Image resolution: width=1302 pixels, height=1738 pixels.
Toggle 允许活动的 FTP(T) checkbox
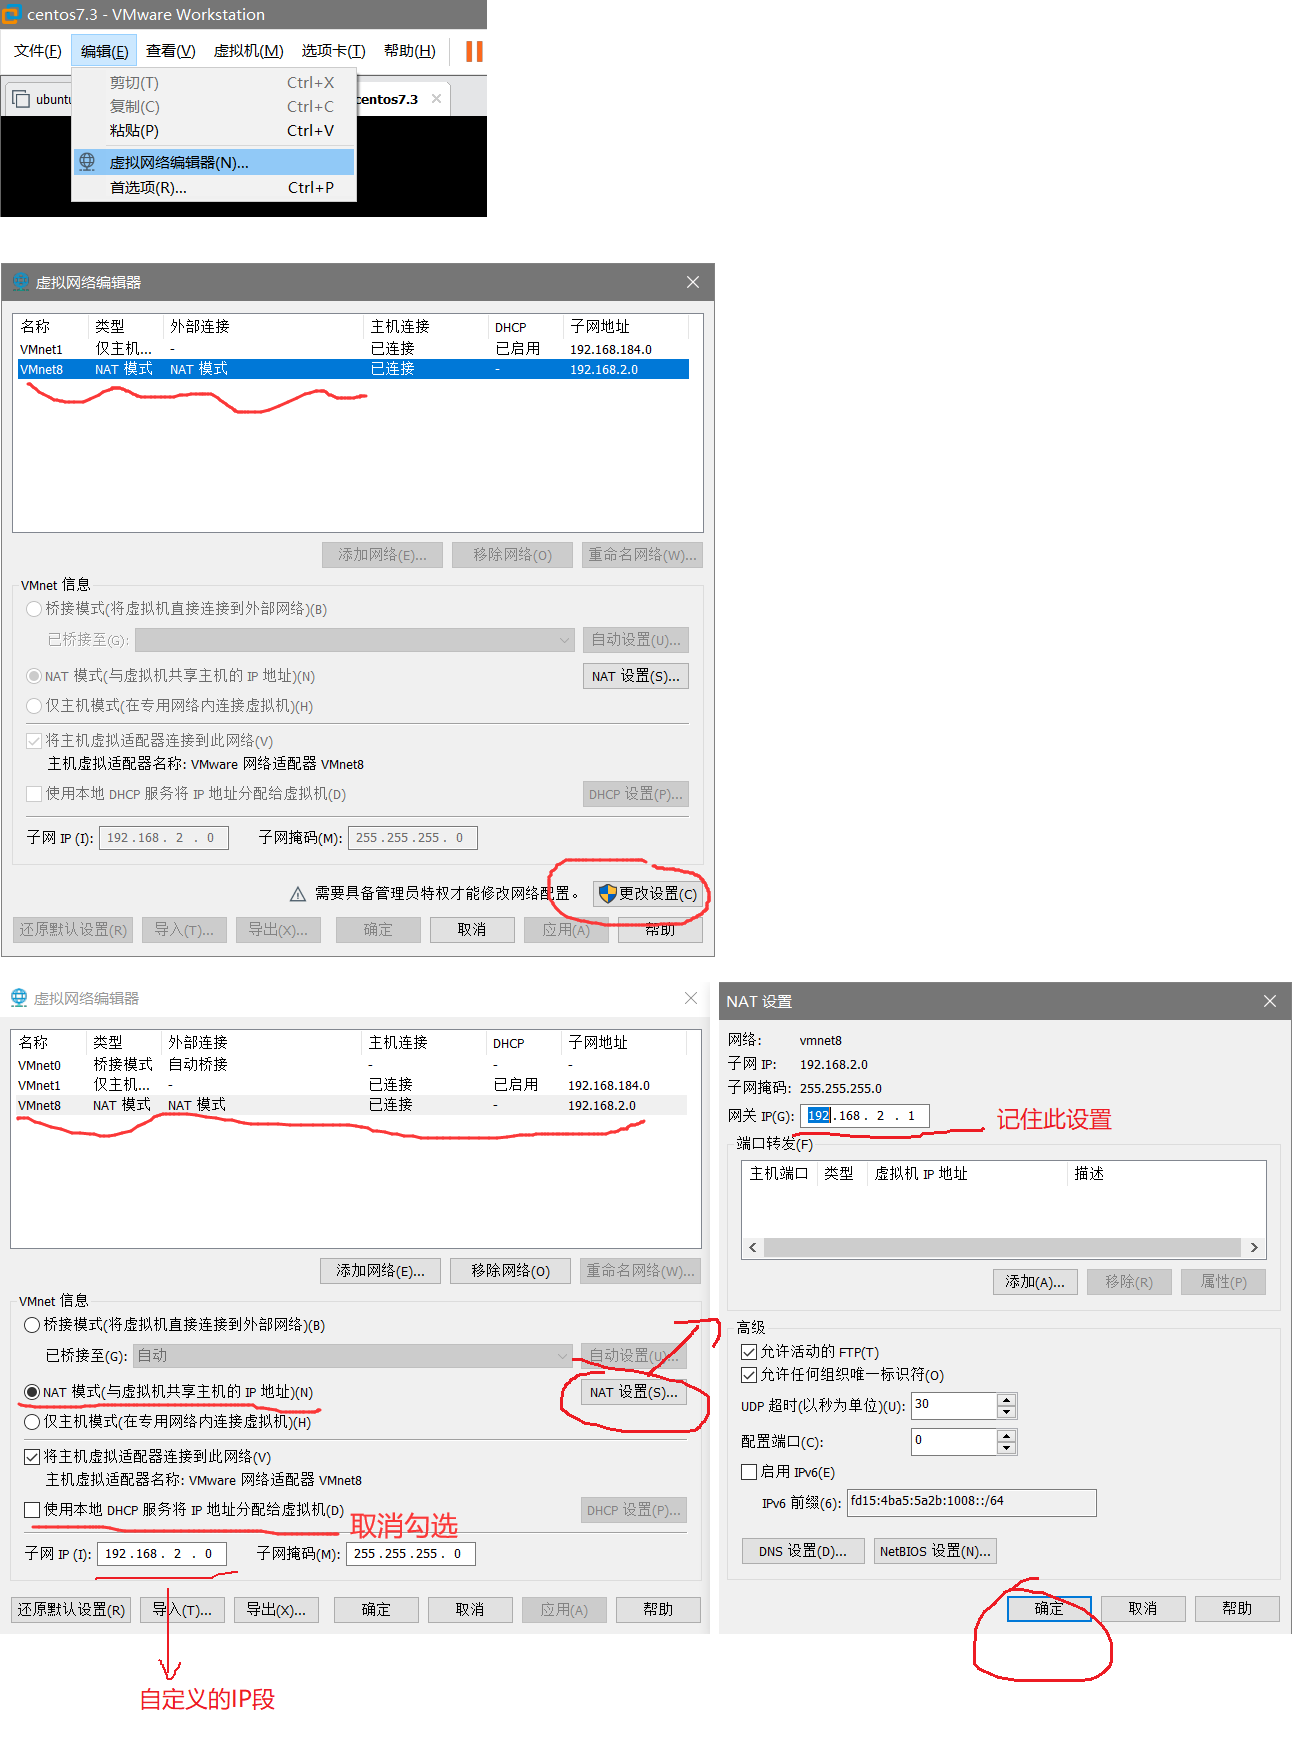point(749,1352)
